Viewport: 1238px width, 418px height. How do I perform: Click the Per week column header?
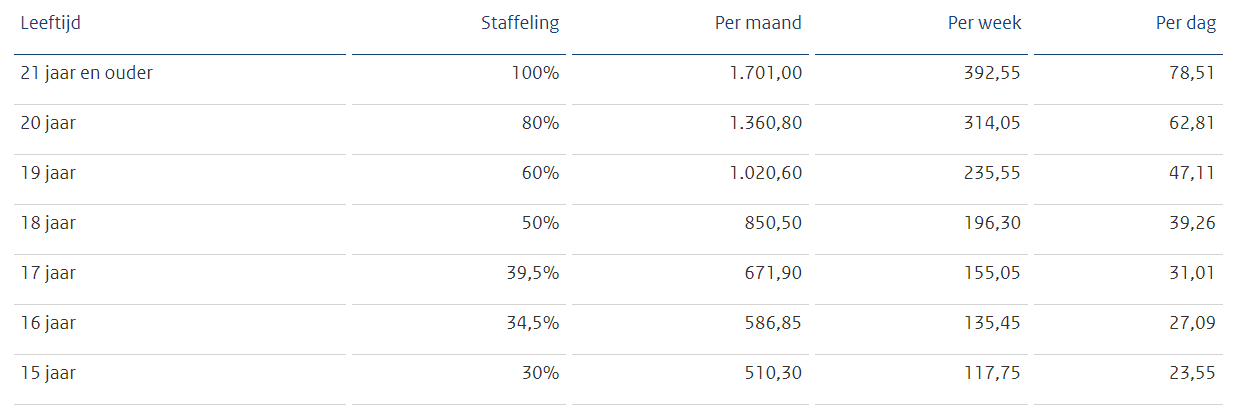click(984, 23)
